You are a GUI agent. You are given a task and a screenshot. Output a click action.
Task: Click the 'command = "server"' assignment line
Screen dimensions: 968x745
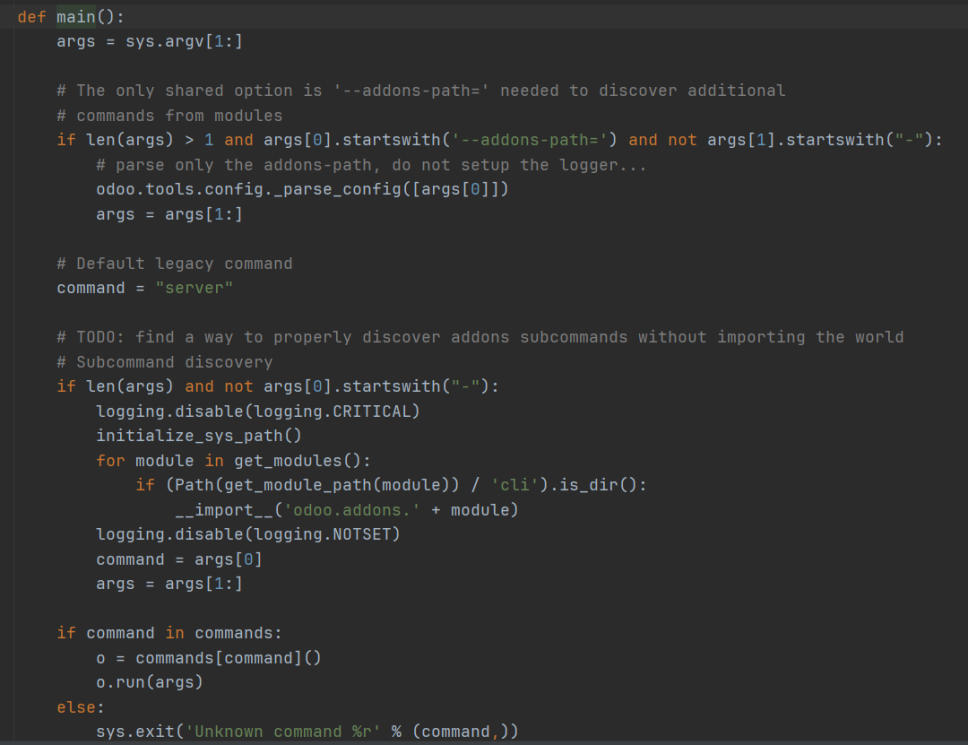pyautogui.click(x=144, y=288)
